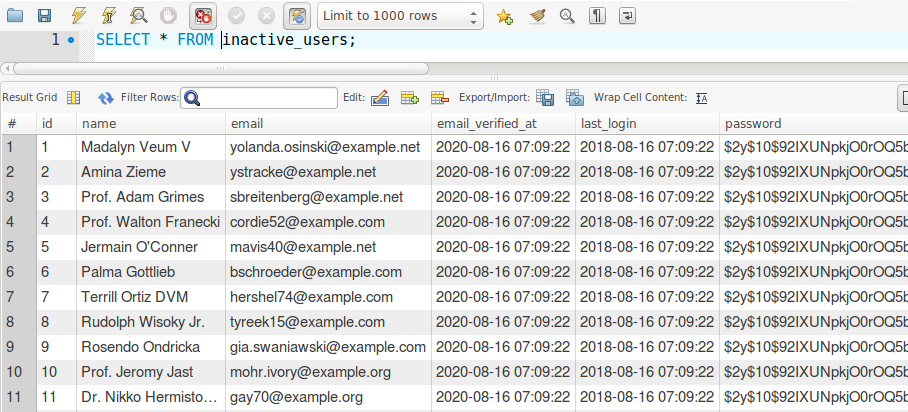Select the mavis40@example.net email cell
Screen dimensions: 908x412
[328, 247]
